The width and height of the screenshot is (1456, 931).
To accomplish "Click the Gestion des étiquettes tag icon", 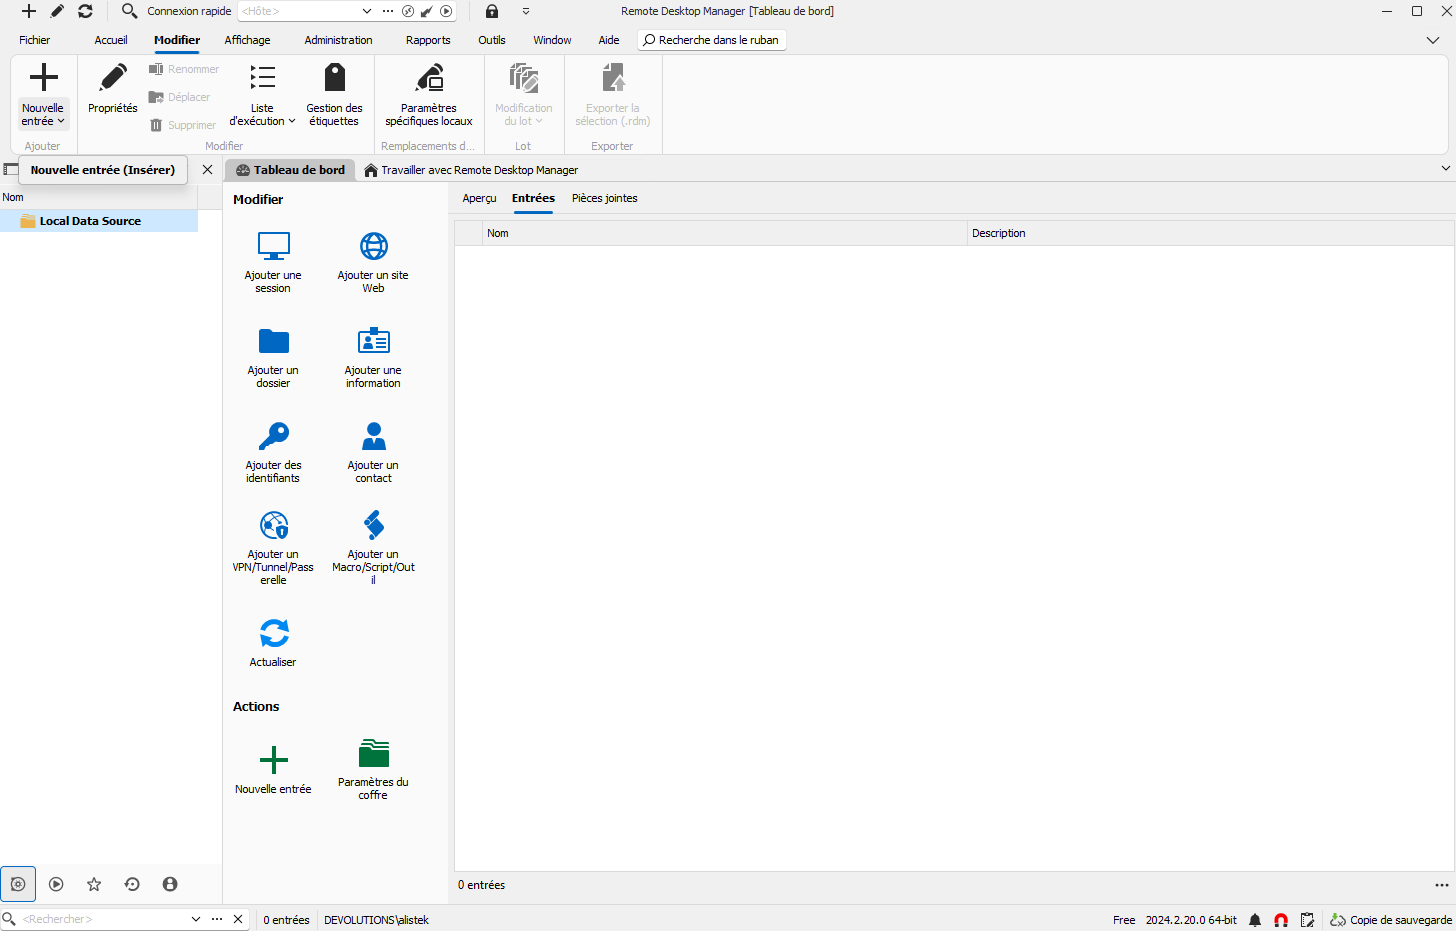I will pyautogui.click(x=335, y=78).
